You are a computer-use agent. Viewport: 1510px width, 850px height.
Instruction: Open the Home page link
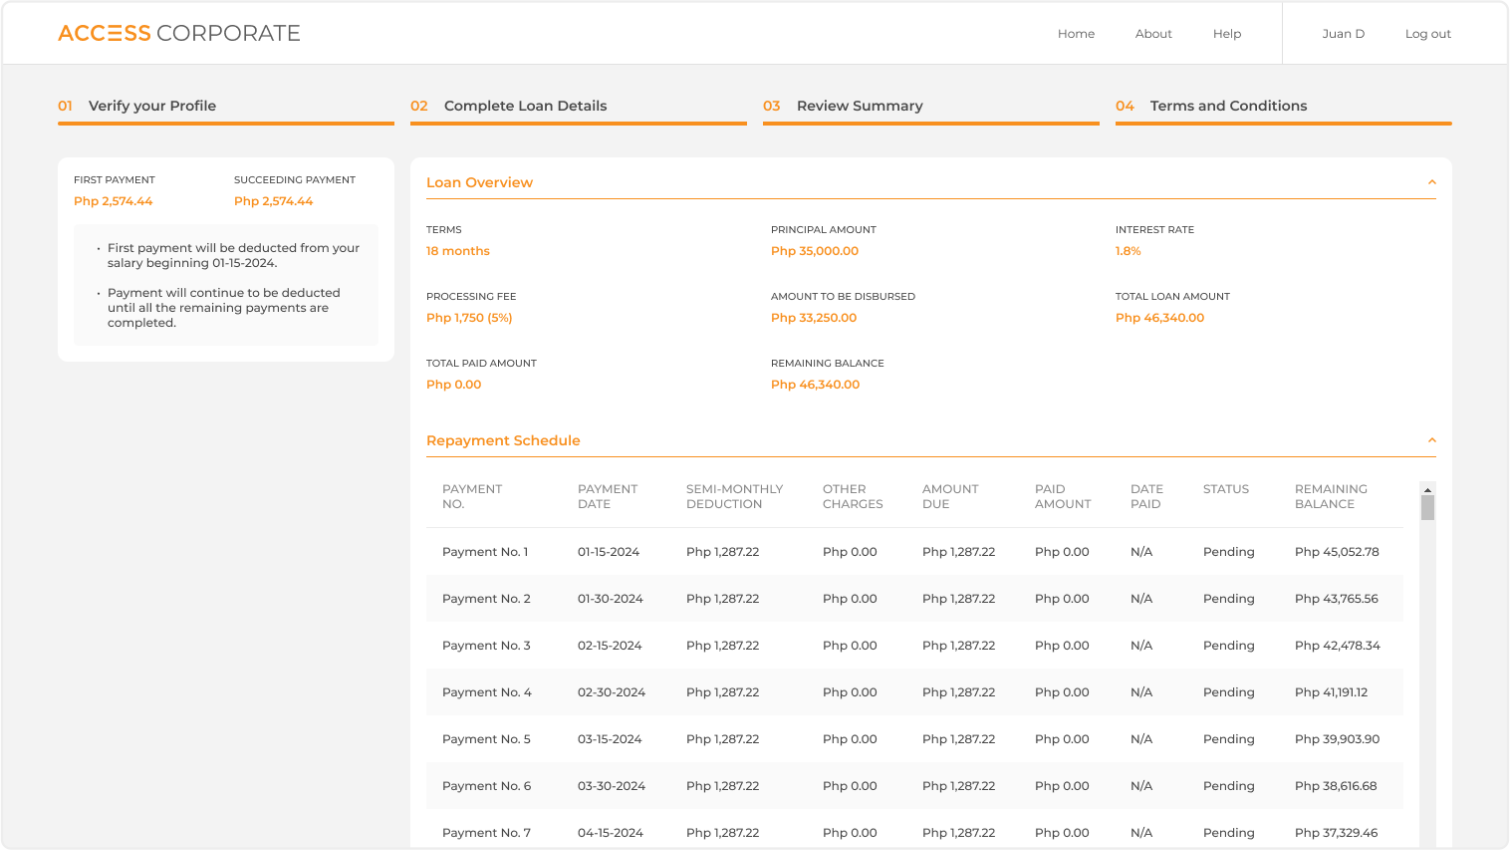point(1076,34)
